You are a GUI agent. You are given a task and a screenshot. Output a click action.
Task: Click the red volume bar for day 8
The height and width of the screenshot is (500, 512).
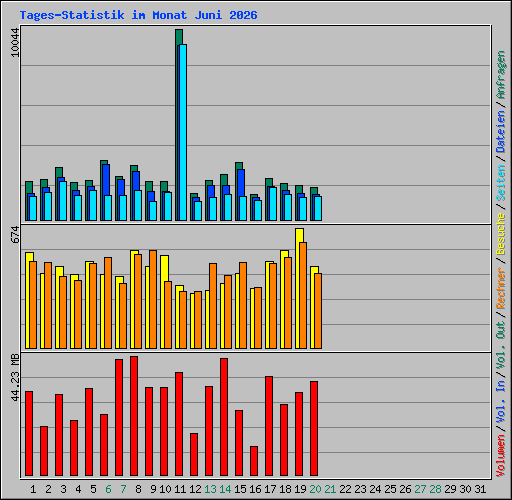point(134,416)
